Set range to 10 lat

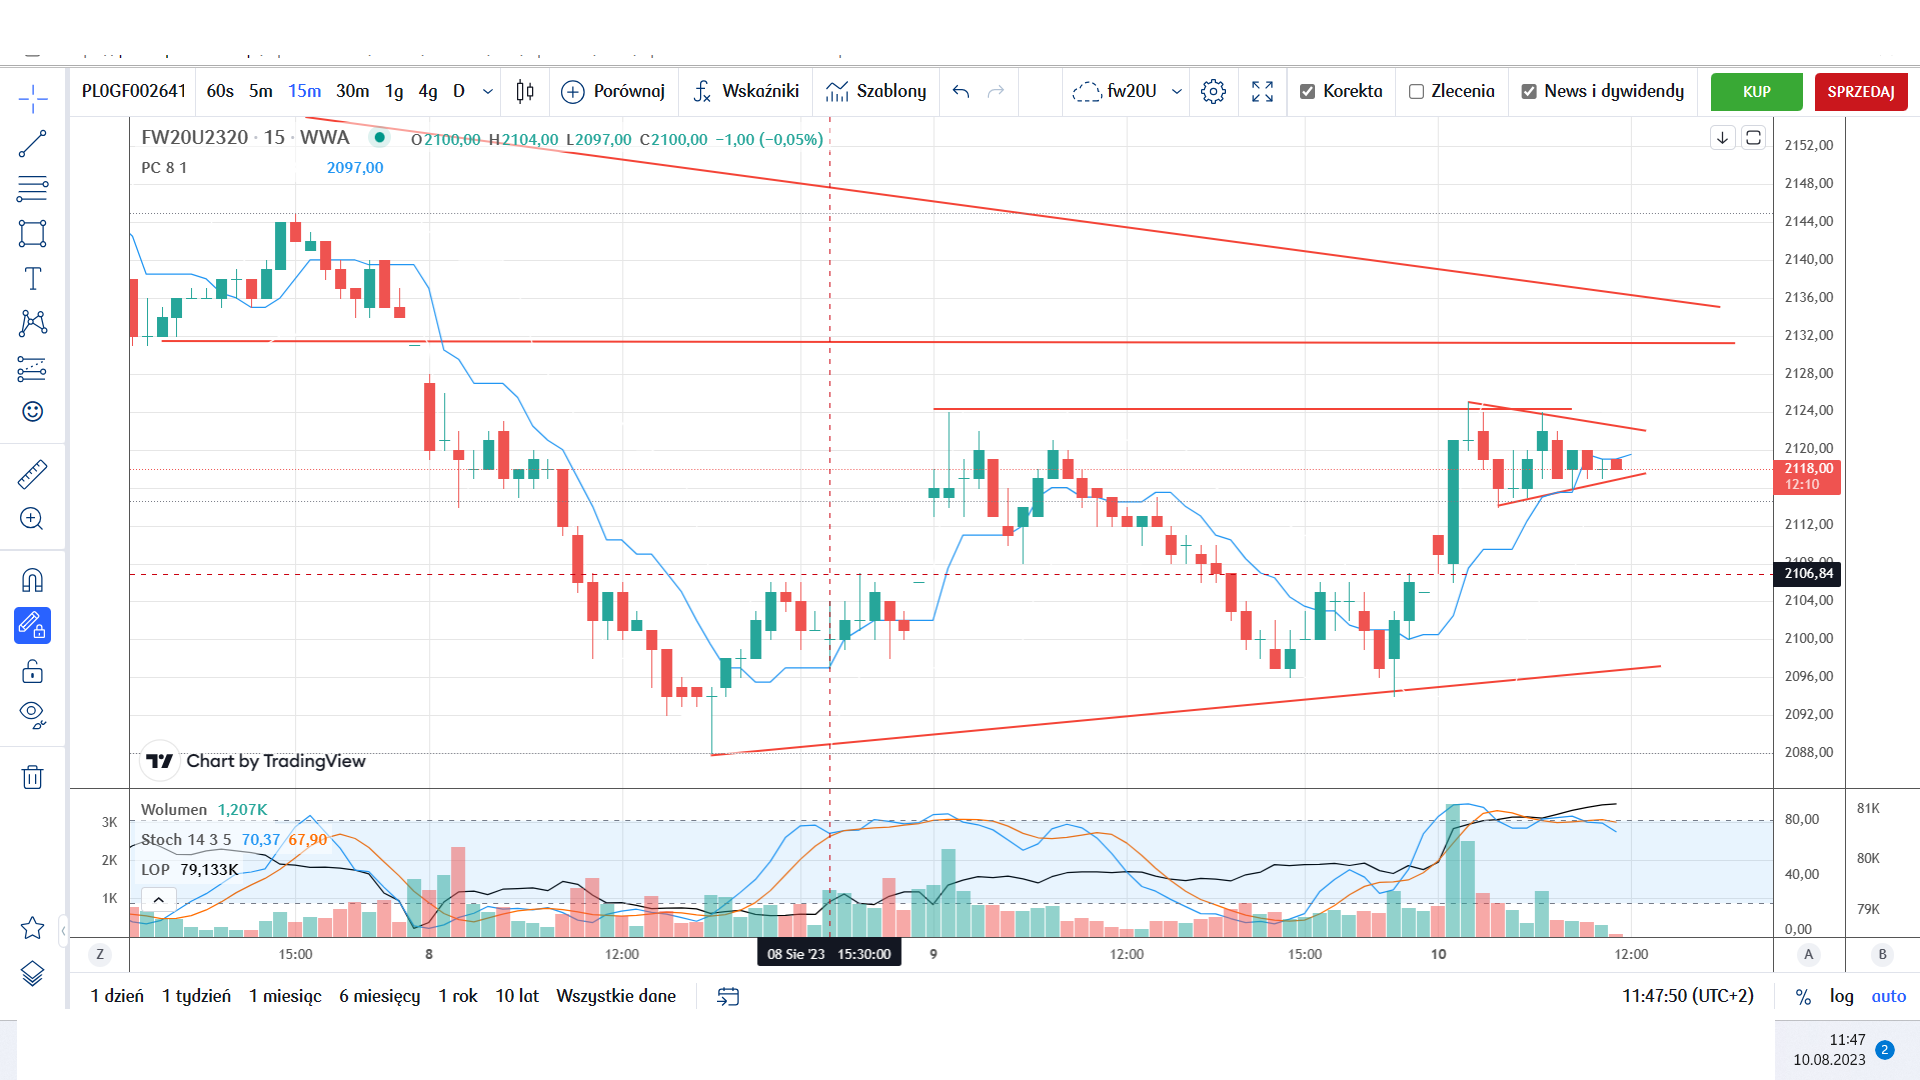[x=517, y=996]
